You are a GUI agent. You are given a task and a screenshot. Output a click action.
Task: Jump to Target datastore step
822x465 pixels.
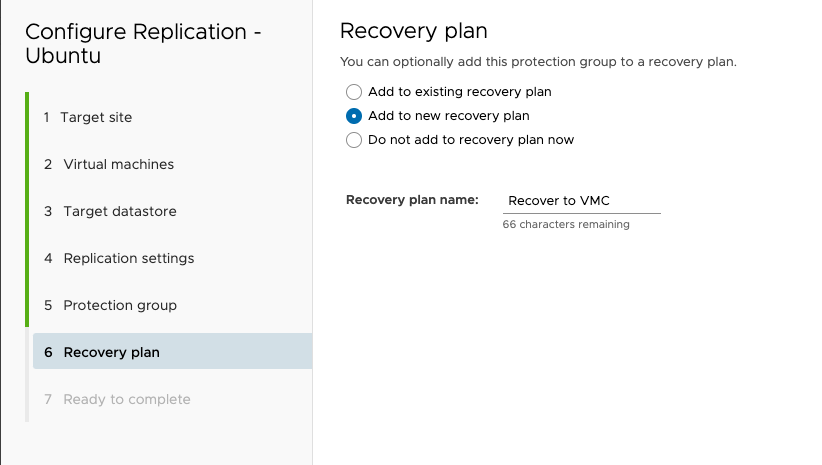point(119,211)
